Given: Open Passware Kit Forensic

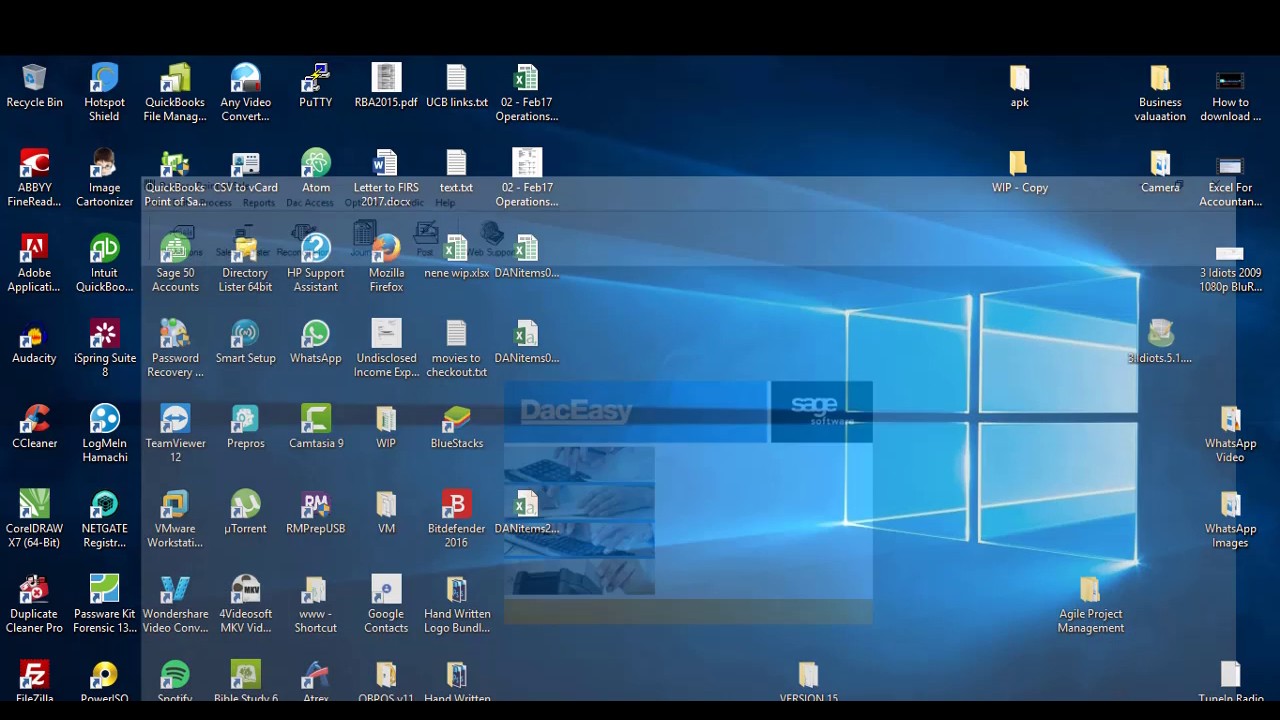Looking at the screenshot, I should pyautogui.click(x=104, y=604).
